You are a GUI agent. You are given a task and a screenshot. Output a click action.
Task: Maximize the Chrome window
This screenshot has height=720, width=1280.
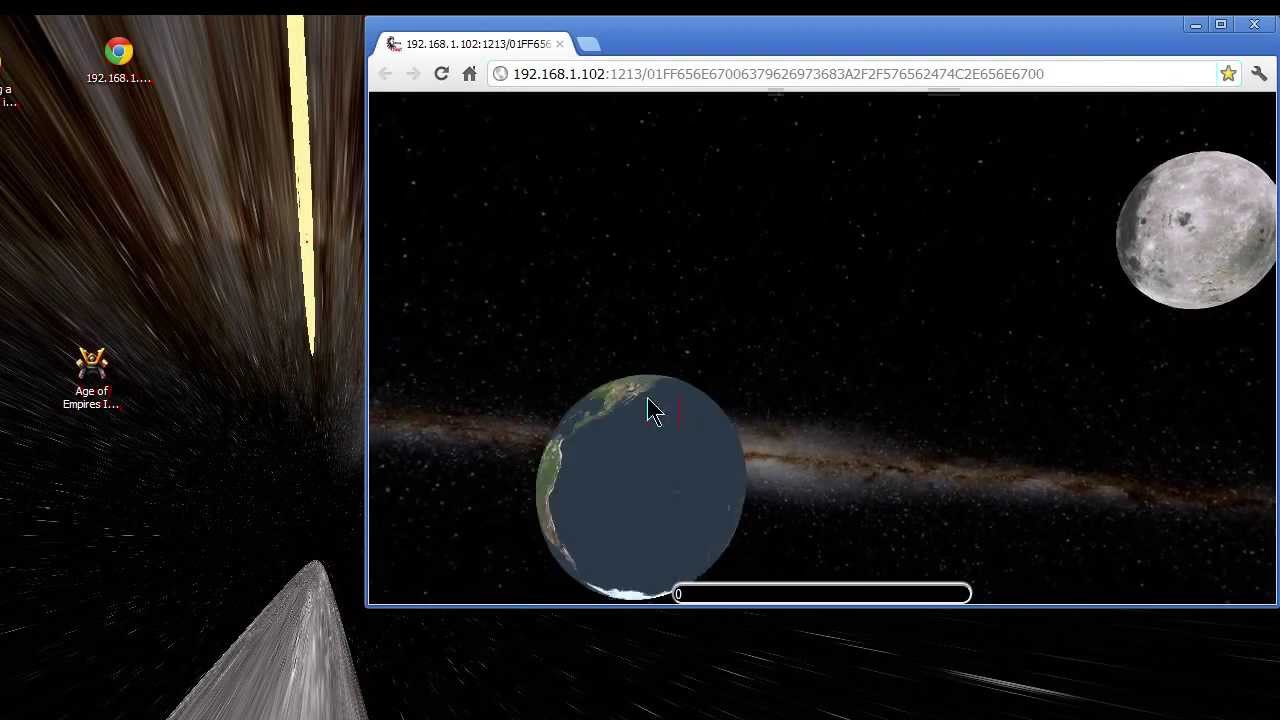1221,25
